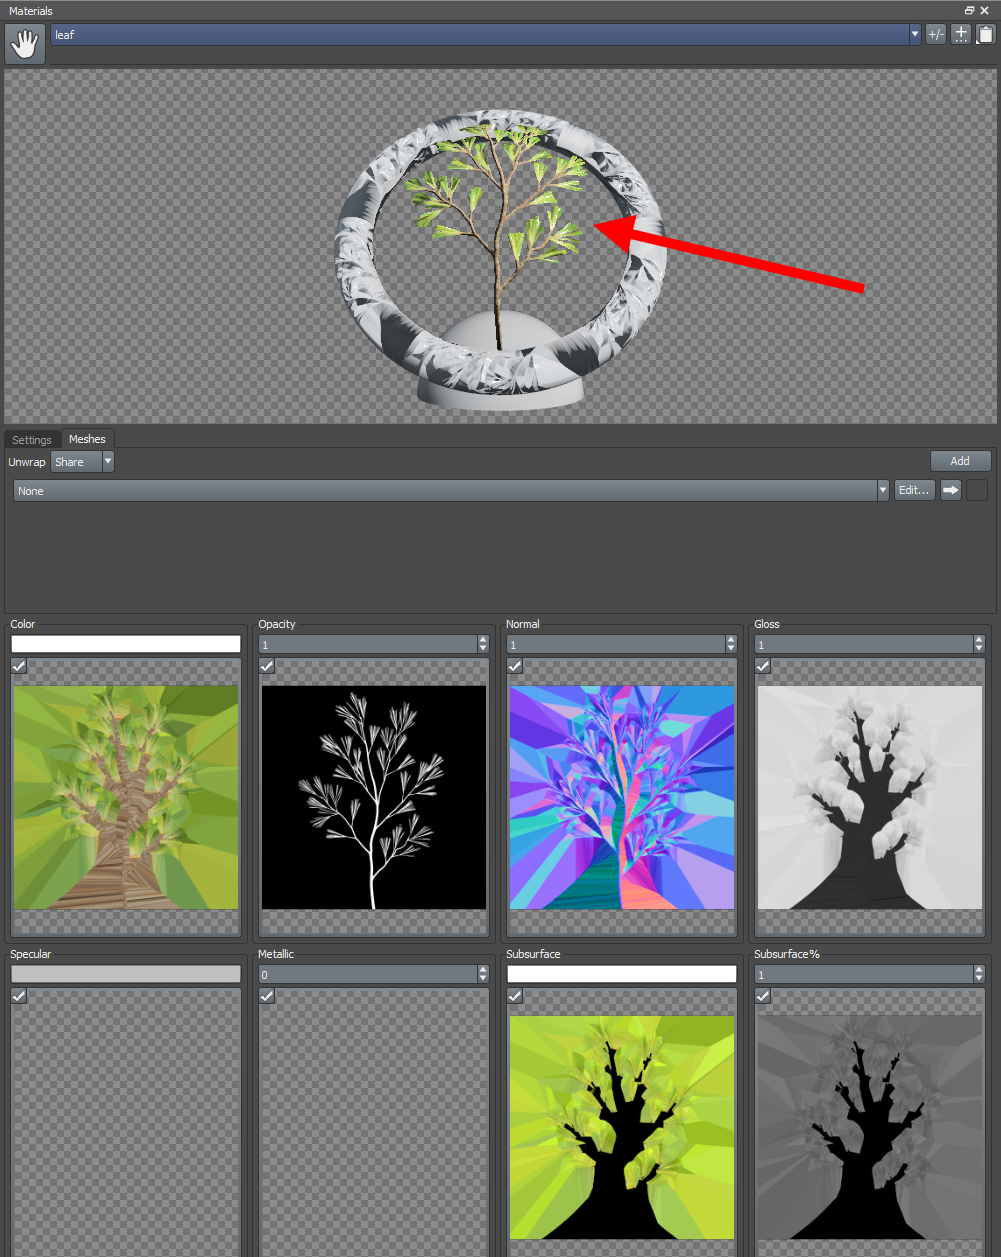The height and width of the screenshot is (1257, 1001).
Task: Toggle the Subsurface% map checkbox
Action: 763,996
